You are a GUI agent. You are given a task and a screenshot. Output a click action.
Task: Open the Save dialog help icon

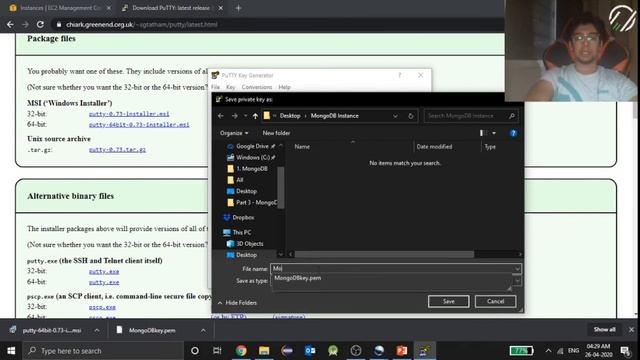click(513, 133)
